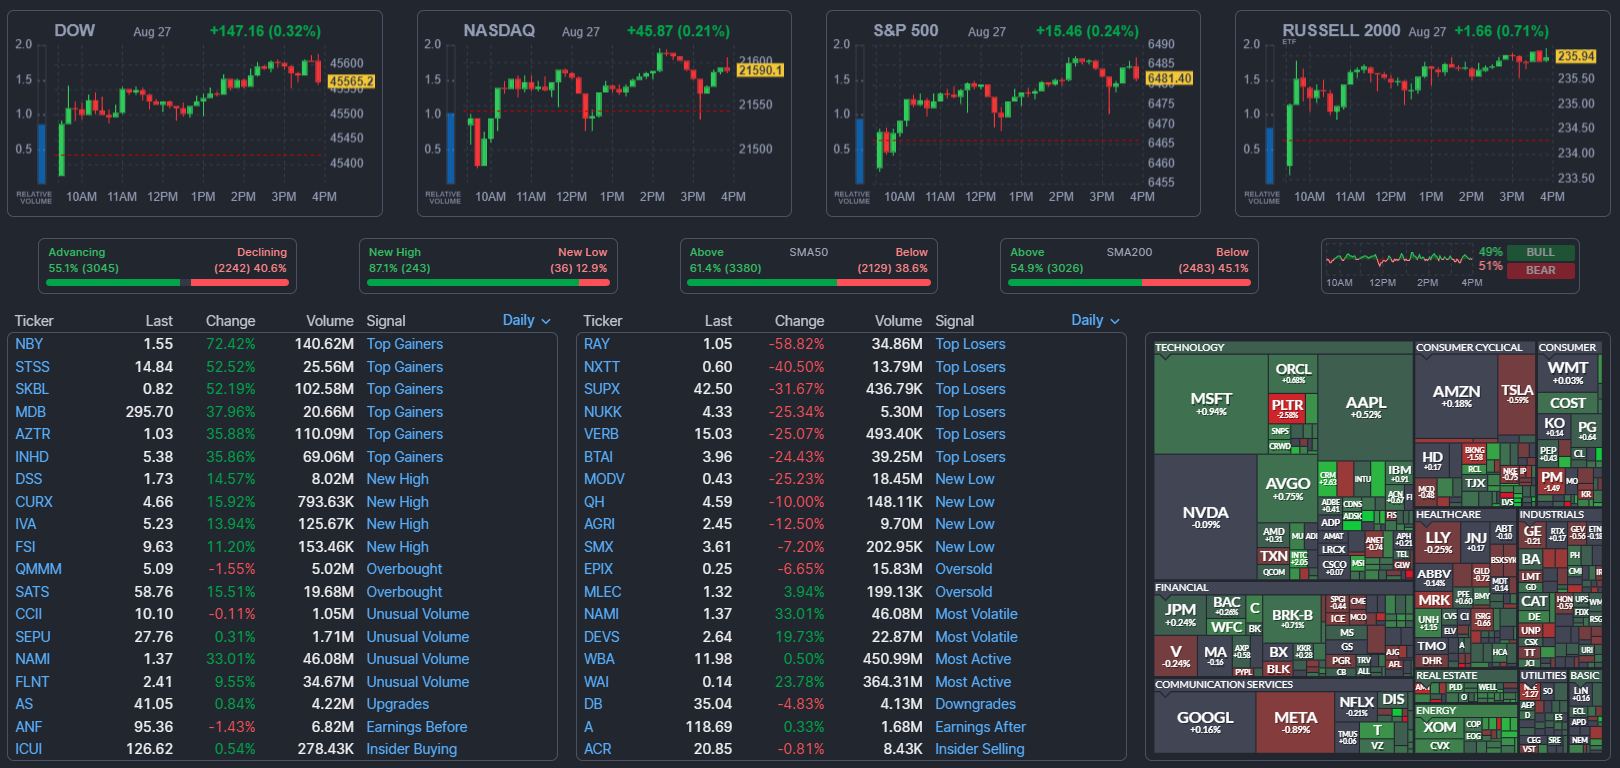
Task: Click Top Gainers signal for AZTR
Action: tap(404, 434)
